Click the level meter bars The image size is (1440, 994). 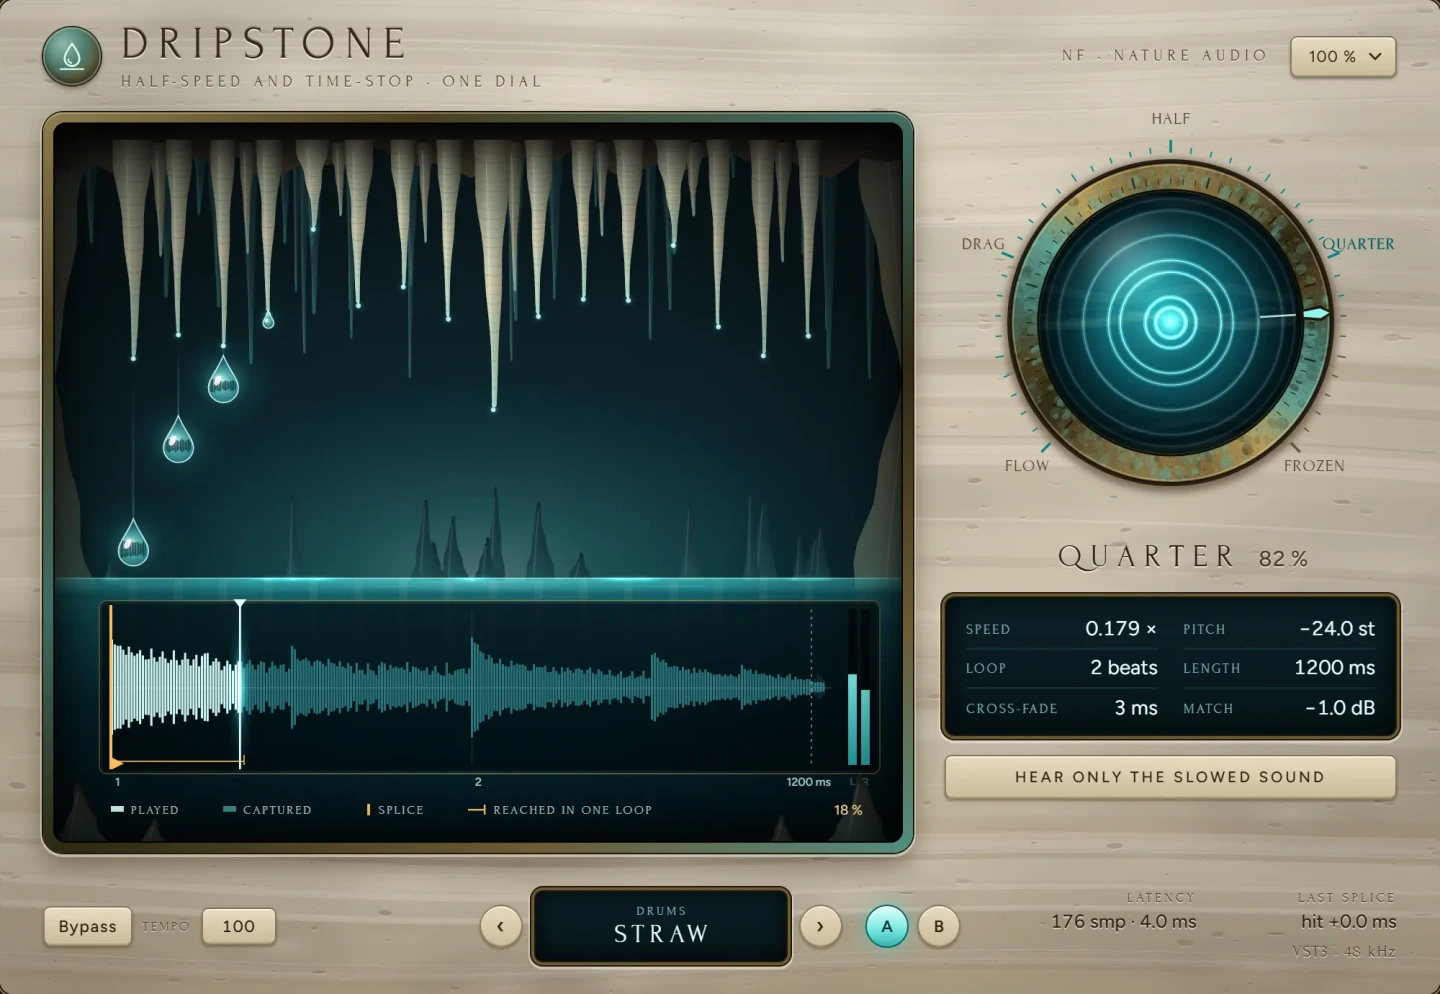pyautogui.click(x=859, y=687)
